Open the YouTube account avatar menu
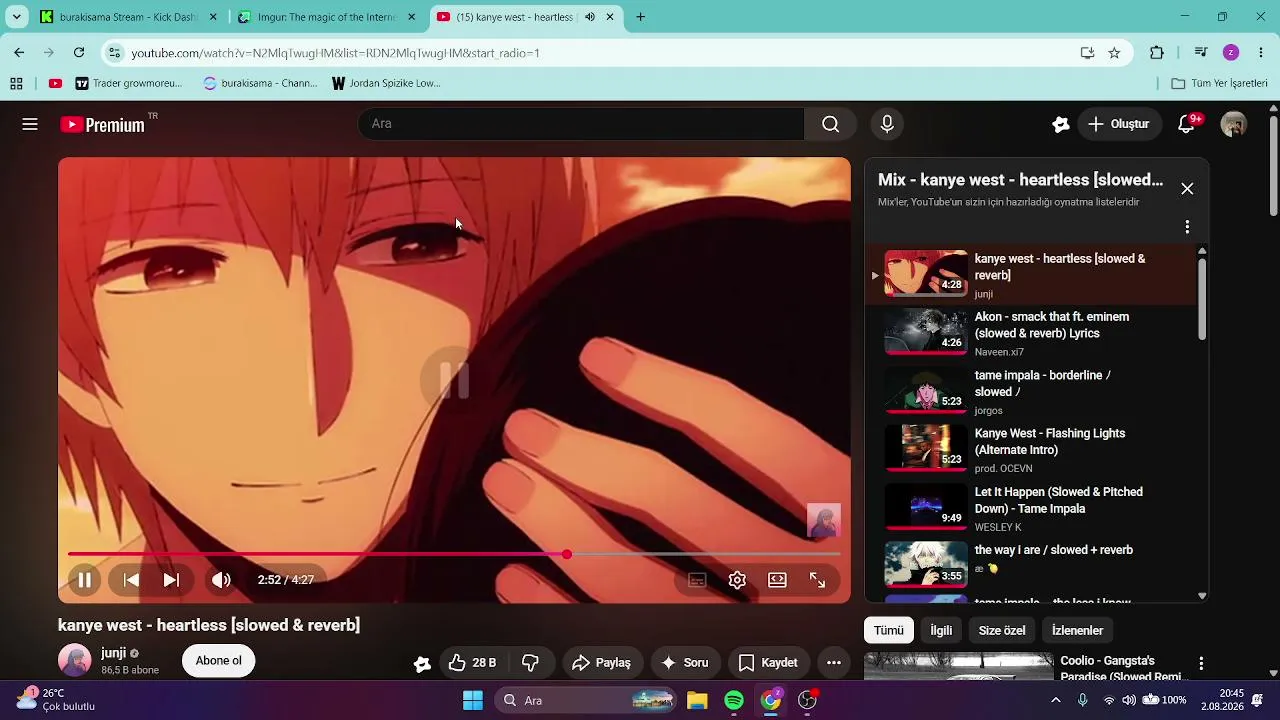Screen dimensions: 1280x720 (x=1234, y=124)
